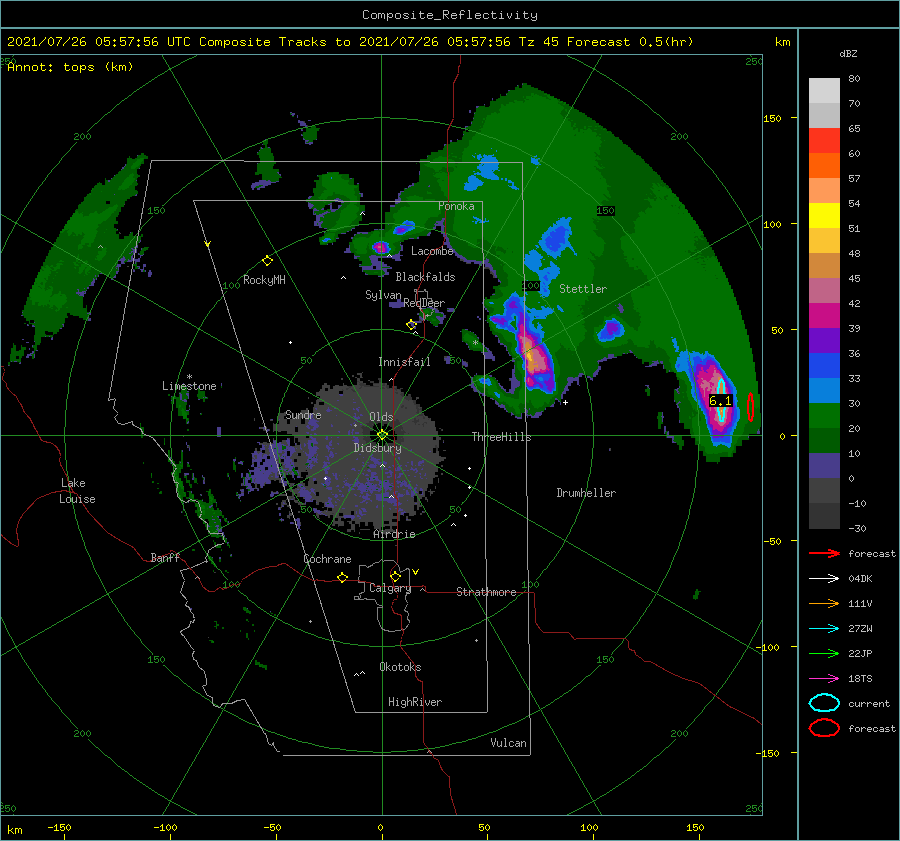Click the bright green 30 dBZ swatch
The height and width of the screenshot is (841, 900).
(x=824, y=415)
